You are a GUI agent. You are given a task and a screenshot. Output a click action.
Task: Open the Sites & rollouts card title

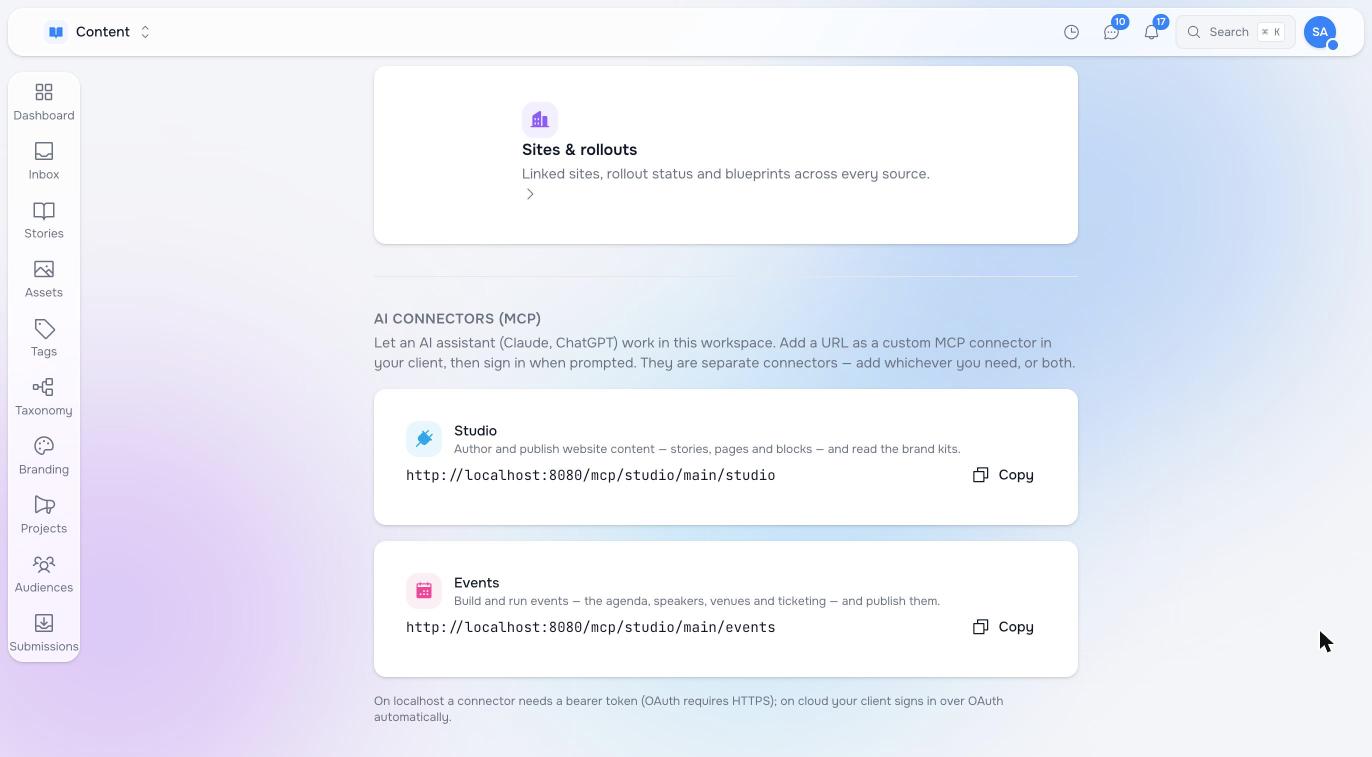click(x=579, y=150)
